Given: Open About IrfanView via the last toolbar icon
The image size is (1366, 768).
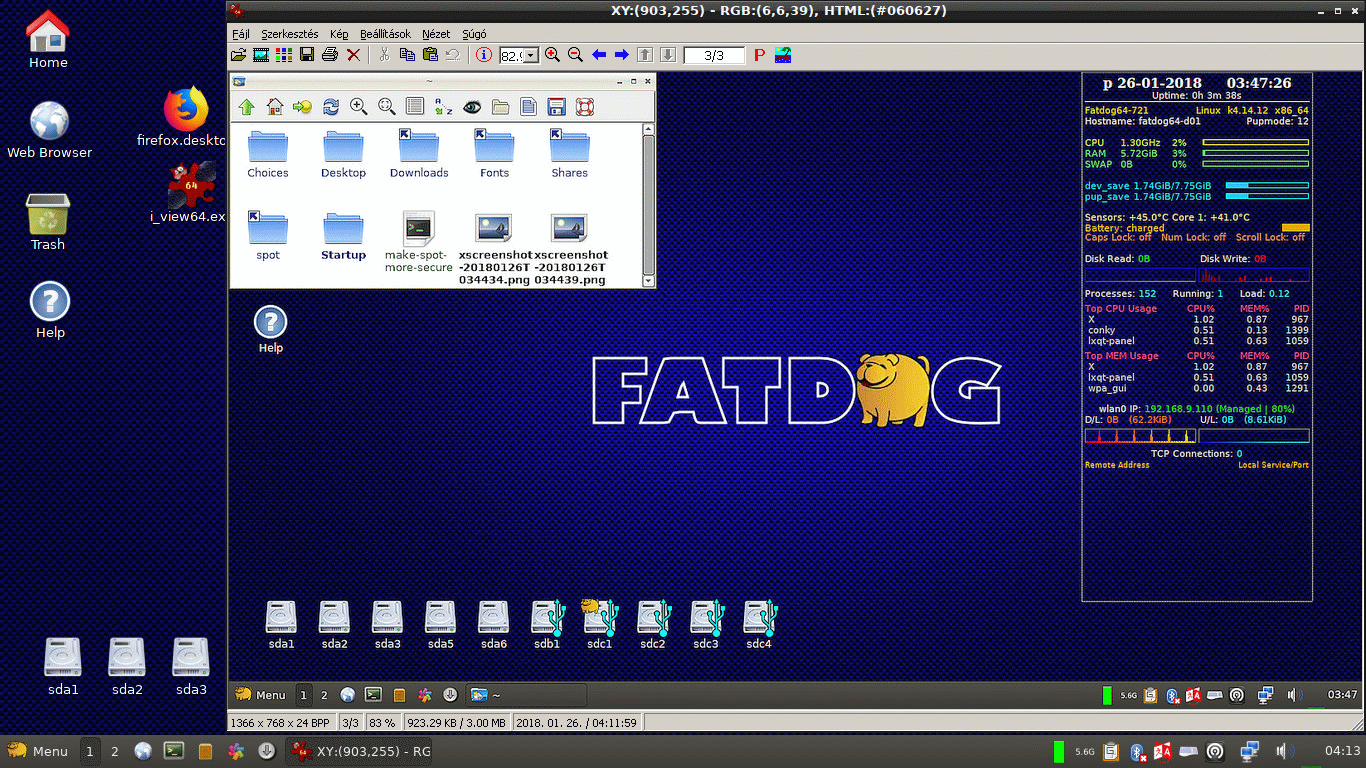Looking at the screenshot, I should (783, 55).
